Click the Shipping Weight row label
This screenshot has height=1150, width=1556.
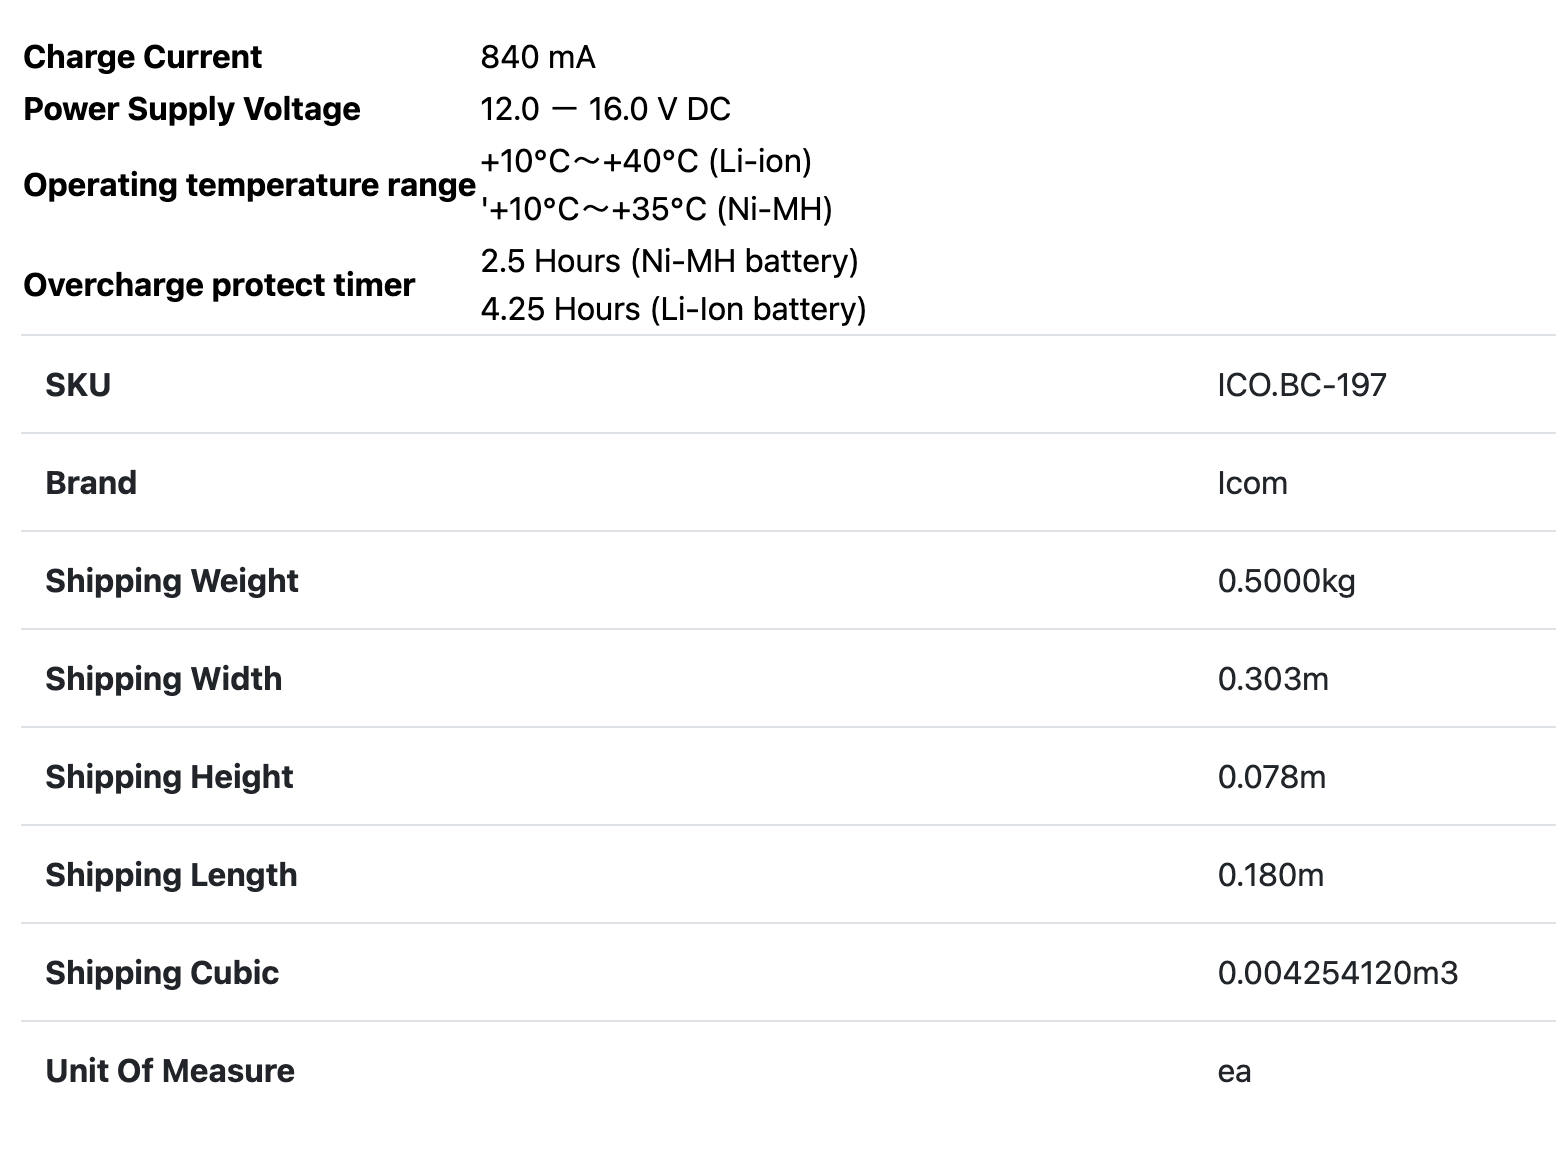(x=172, y=581)
